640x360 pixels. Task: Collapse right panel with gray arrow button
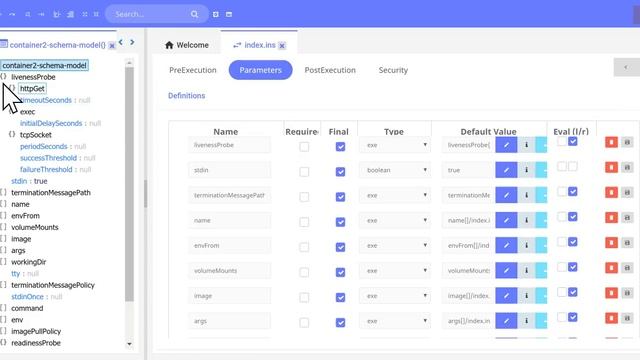point(627,67)
